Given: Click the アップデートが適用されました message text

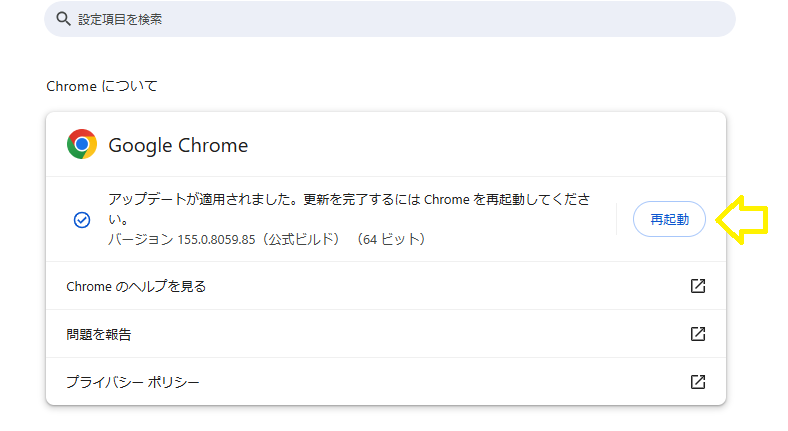Looking at the screenshot, I should tap(349, 209).
